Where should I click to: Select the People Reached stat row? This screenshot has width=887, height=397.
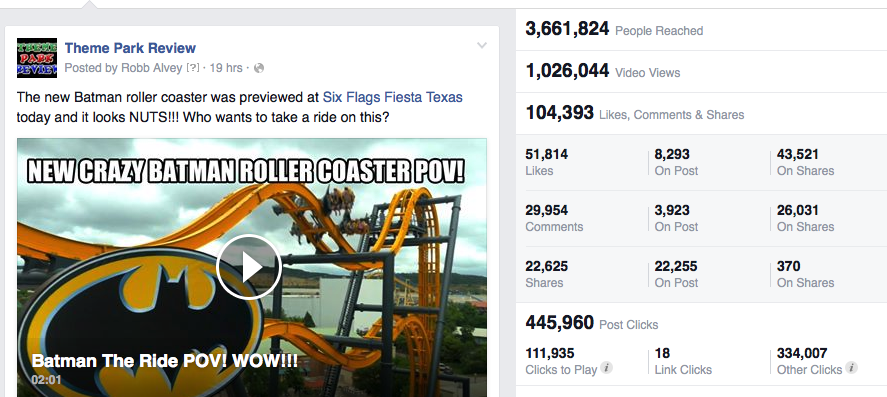click(x=701, y=29)
